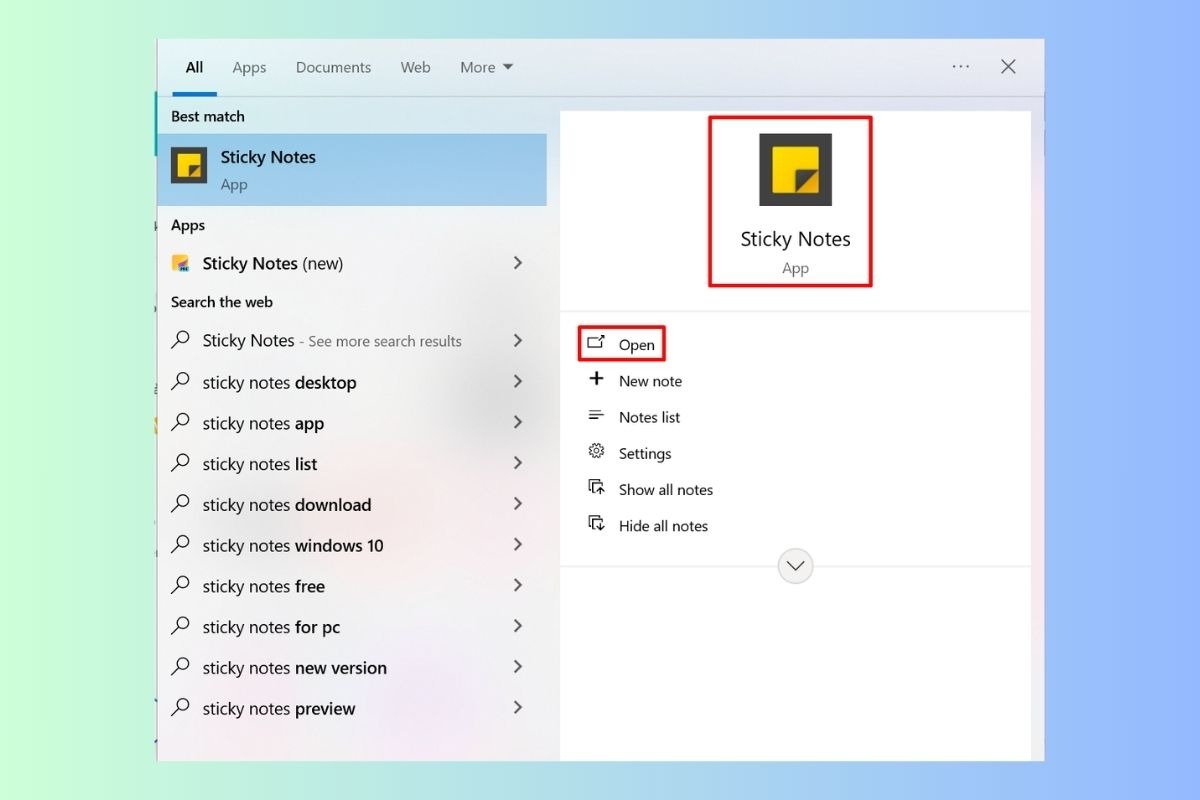Select the All tab
Viewport: 1200px width, 800px height.
pos(194,67)
